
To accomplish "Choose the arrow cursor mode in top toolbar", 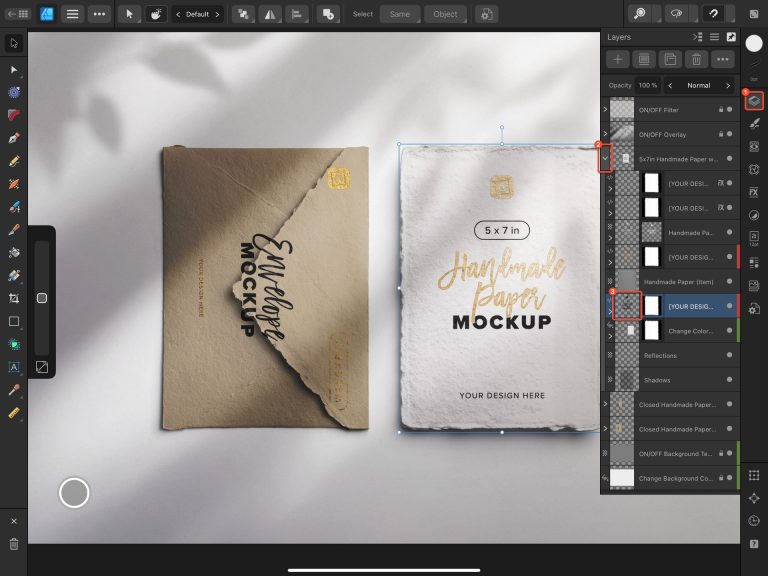I will tap(129, 14).
